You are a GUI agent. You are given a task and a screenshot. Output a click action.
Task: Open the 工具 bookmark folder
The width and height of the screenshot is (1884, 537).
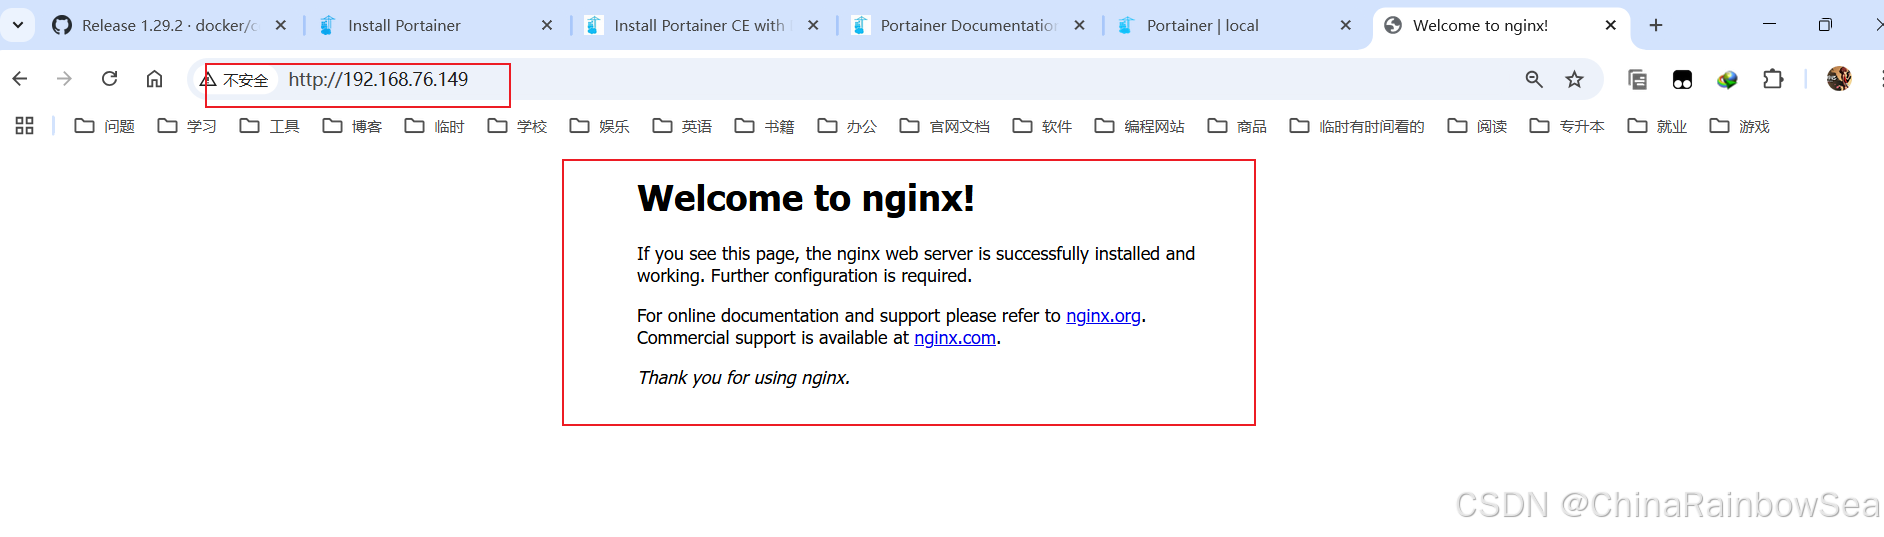click(x=270, y=126)
